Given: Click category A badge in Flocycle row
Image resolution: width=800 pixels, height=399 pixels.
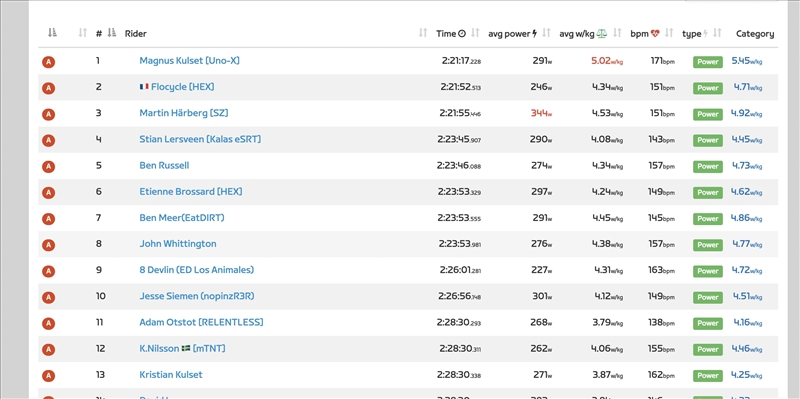Looking at the screenshot, I should [x=48, y=88].
